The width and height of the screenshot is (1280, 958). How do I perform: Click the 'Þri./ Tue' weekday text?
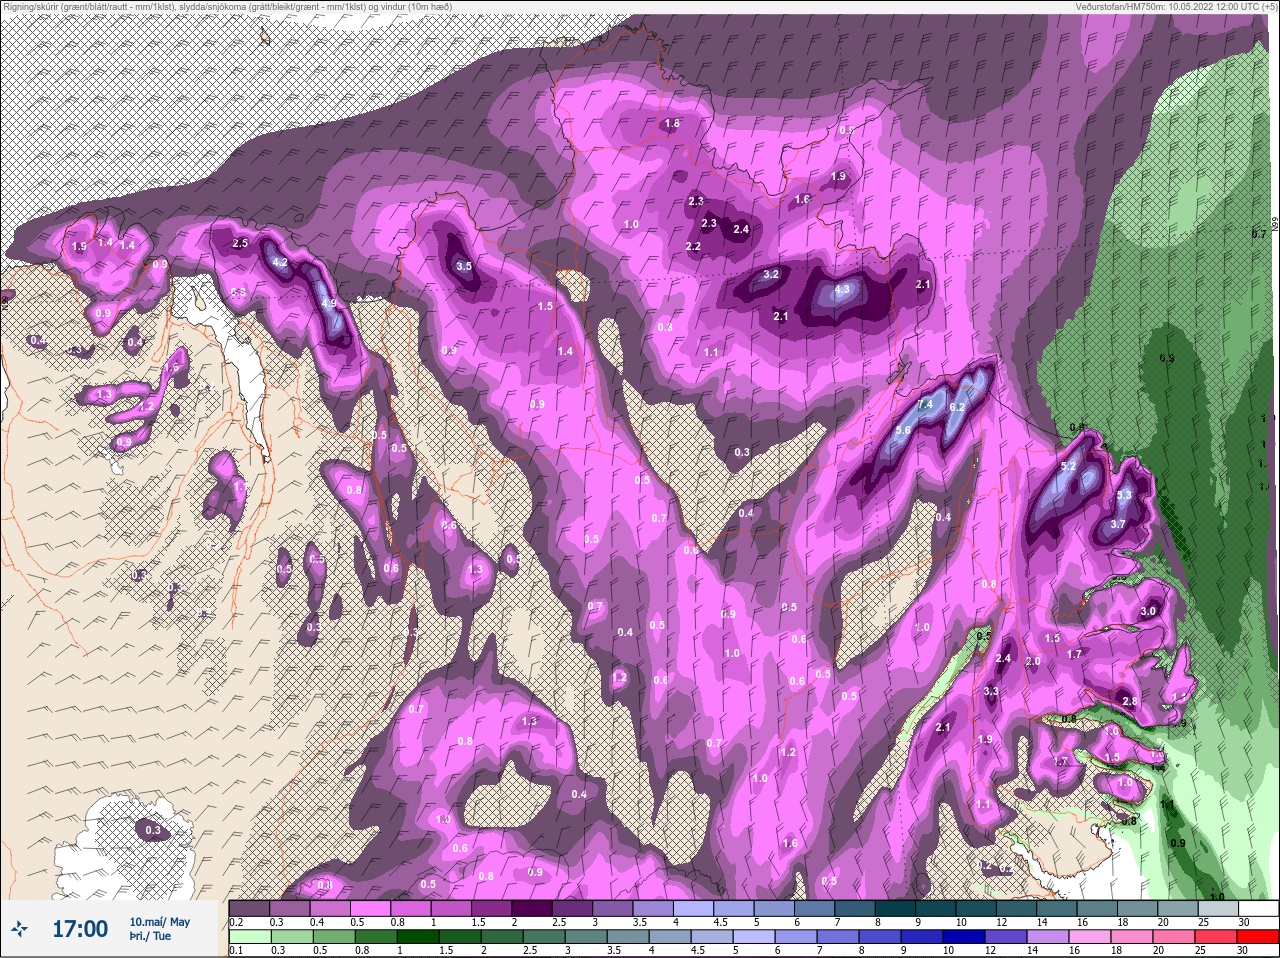(x=150, y=937)
